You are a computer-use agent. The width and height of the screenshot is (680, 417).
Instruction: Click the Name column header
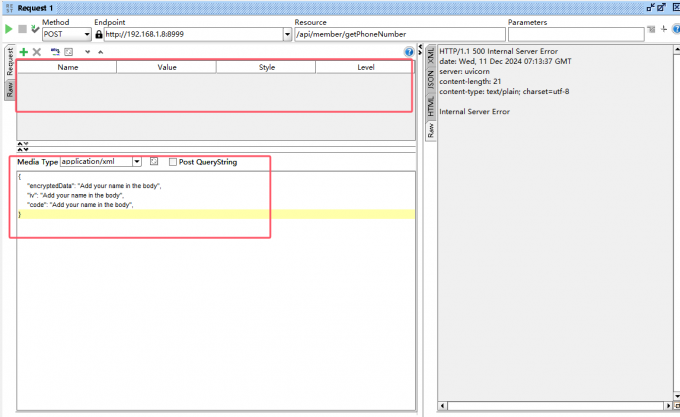coord(67,67)
